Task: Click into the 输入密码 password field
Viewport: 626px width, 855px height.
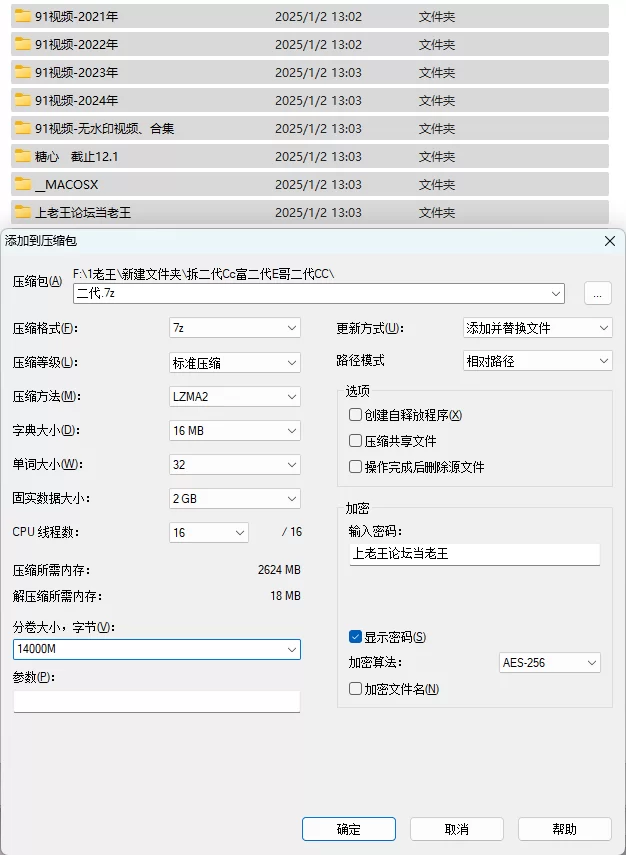Action: point(474,554)
